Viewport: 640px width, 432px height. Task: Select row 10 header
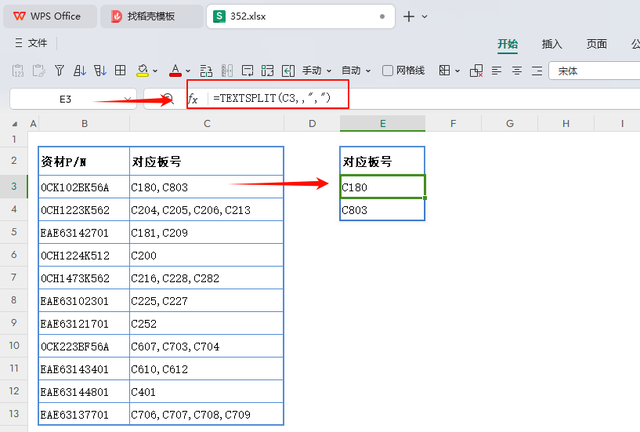[14, 346]
